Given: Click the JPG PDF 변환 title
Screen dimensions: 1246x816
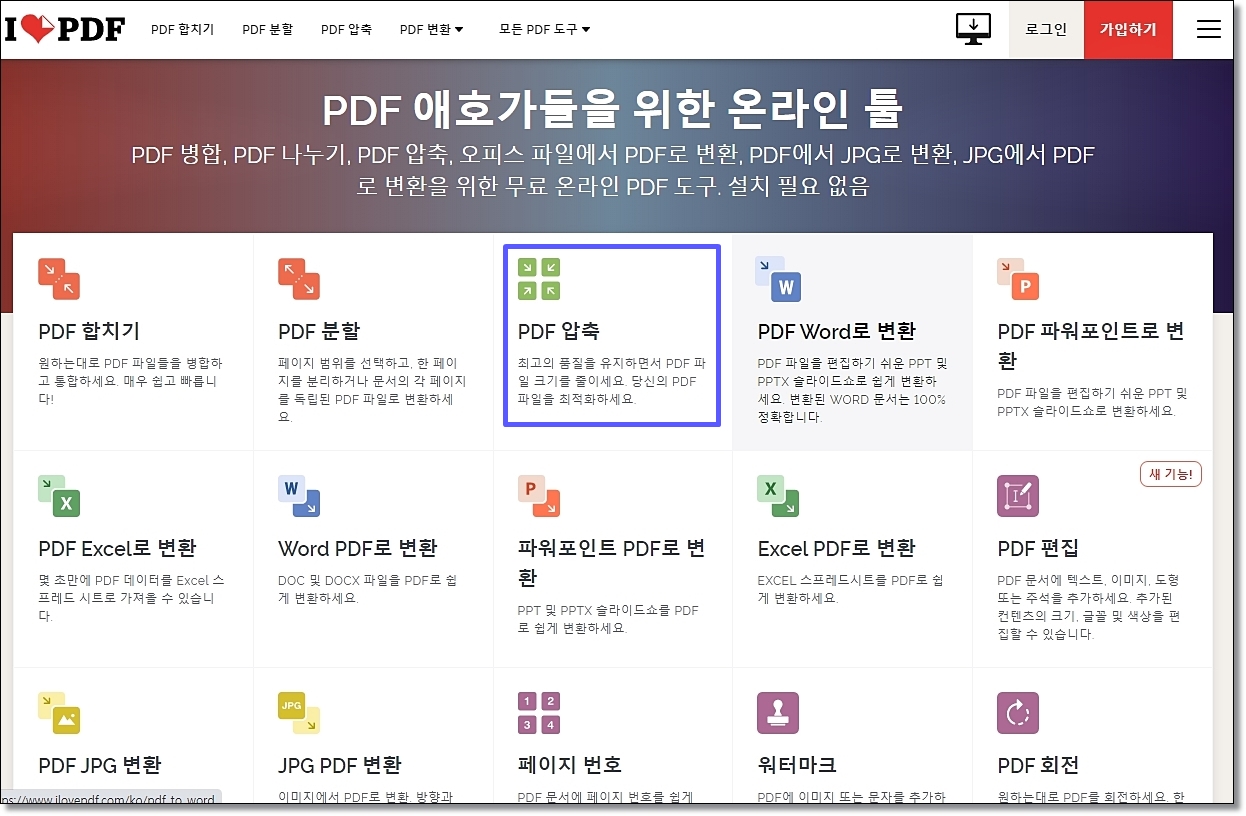Looking at the screenshot, I should (340, 765).
